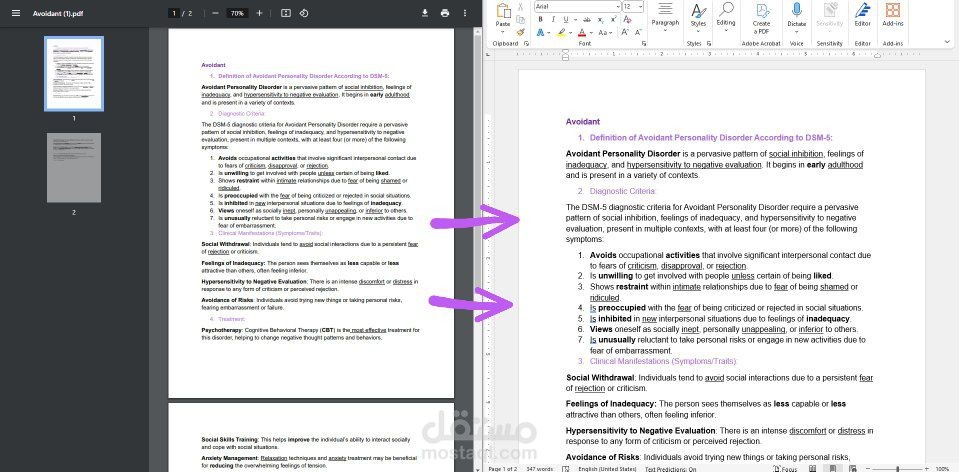
Task: Click Decrease Font Size icon
Action: click(x=638, y=32)
